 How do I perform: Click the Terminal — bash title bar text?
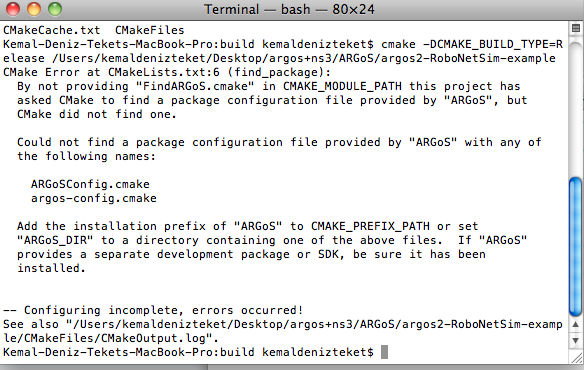point(289,9)
